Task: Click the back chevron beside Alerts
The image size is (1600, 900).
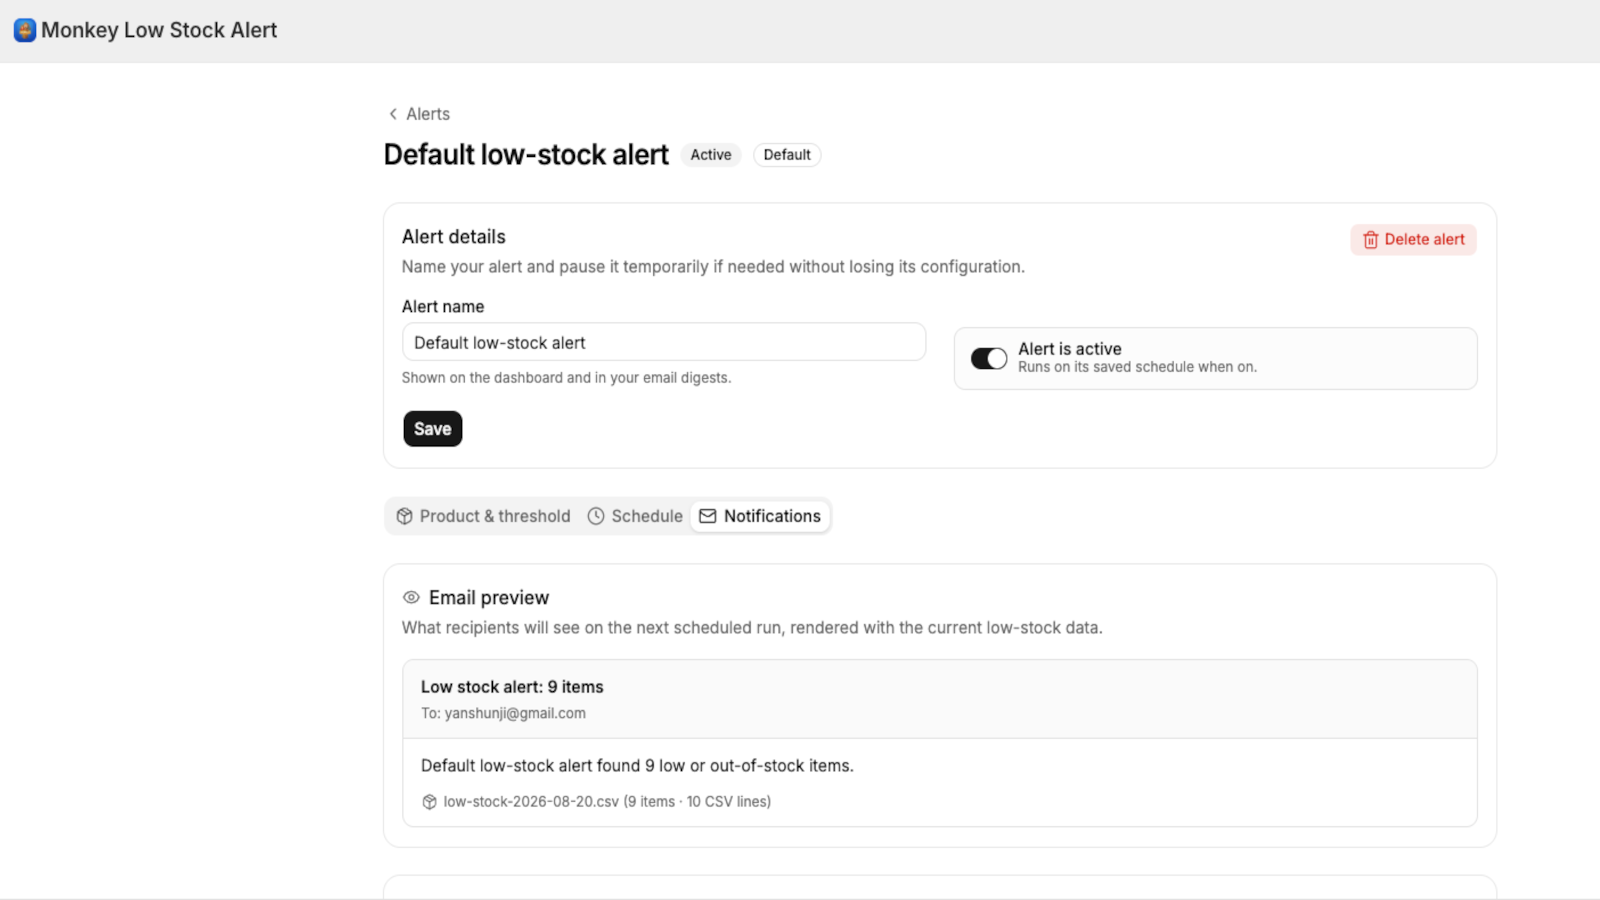Action: 393,114
